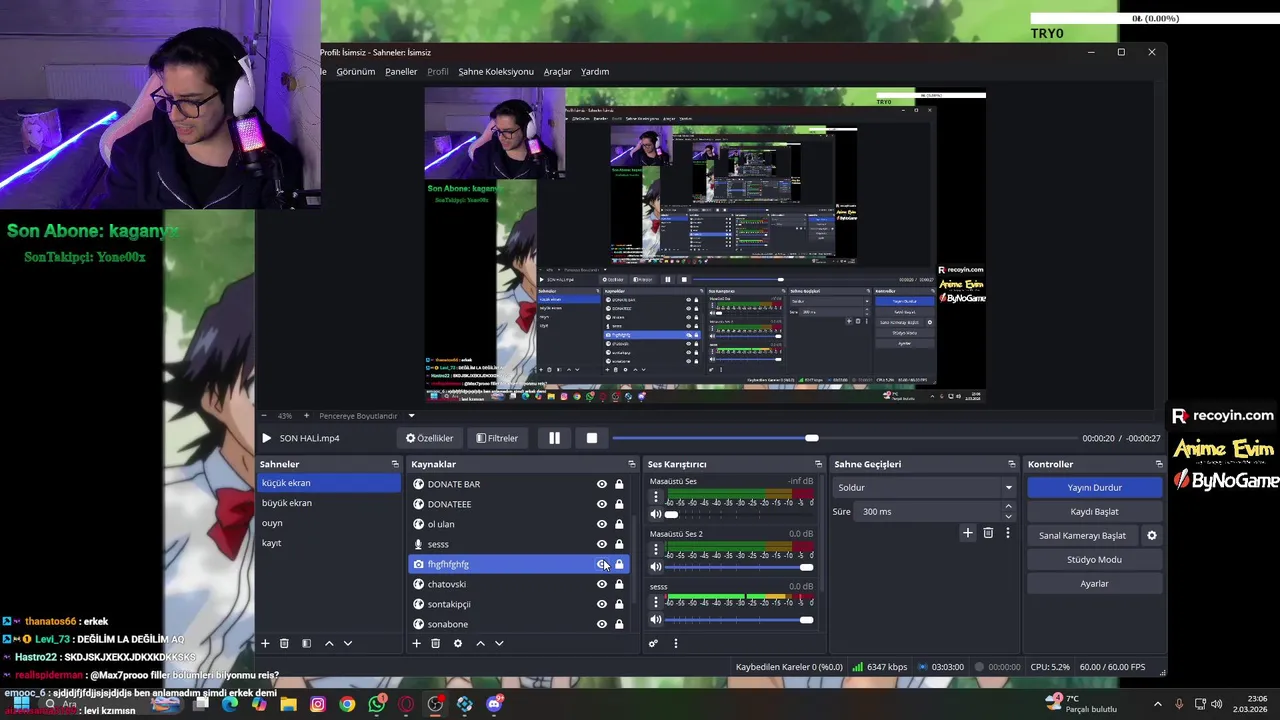Unlock the chatovski source
The height and width of the screenshot is (720, 1280).
619,584
